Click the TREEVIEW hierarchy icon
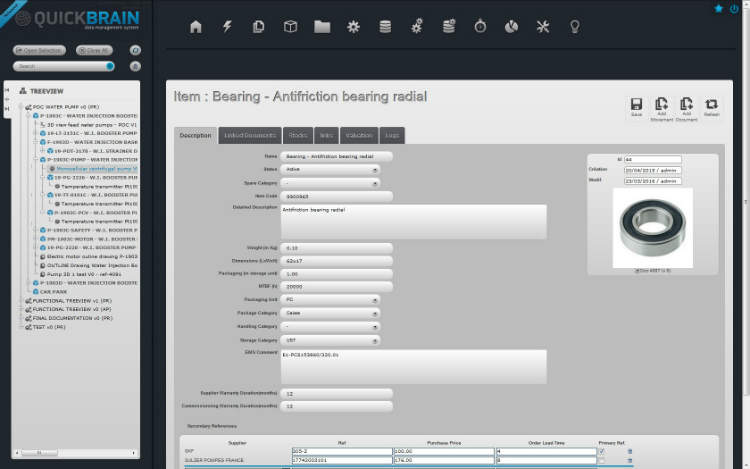The width and height of the screenshot is (750, 469). click(22, 91)
